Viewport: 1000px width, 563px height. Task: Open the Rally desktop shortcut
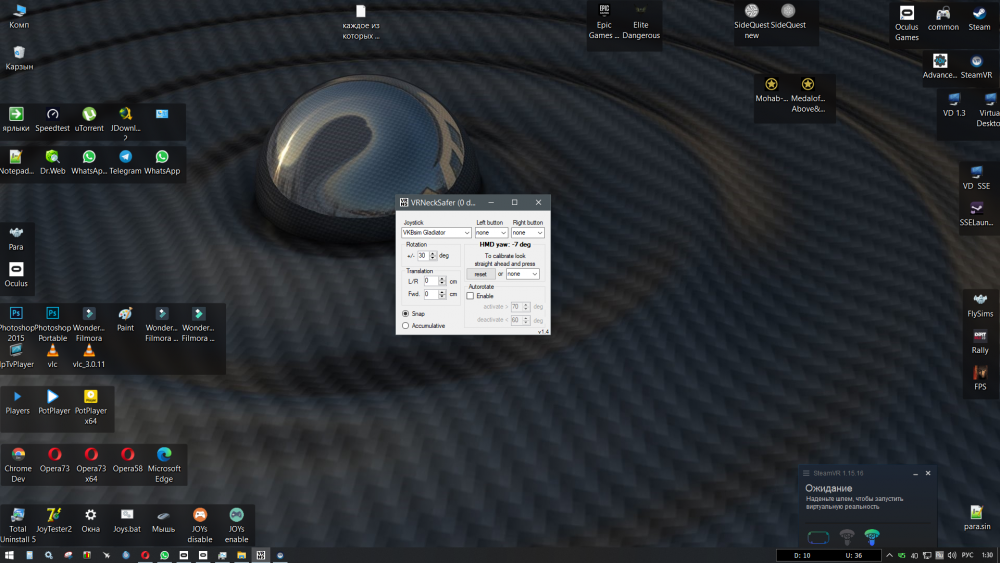pos(980,342)
